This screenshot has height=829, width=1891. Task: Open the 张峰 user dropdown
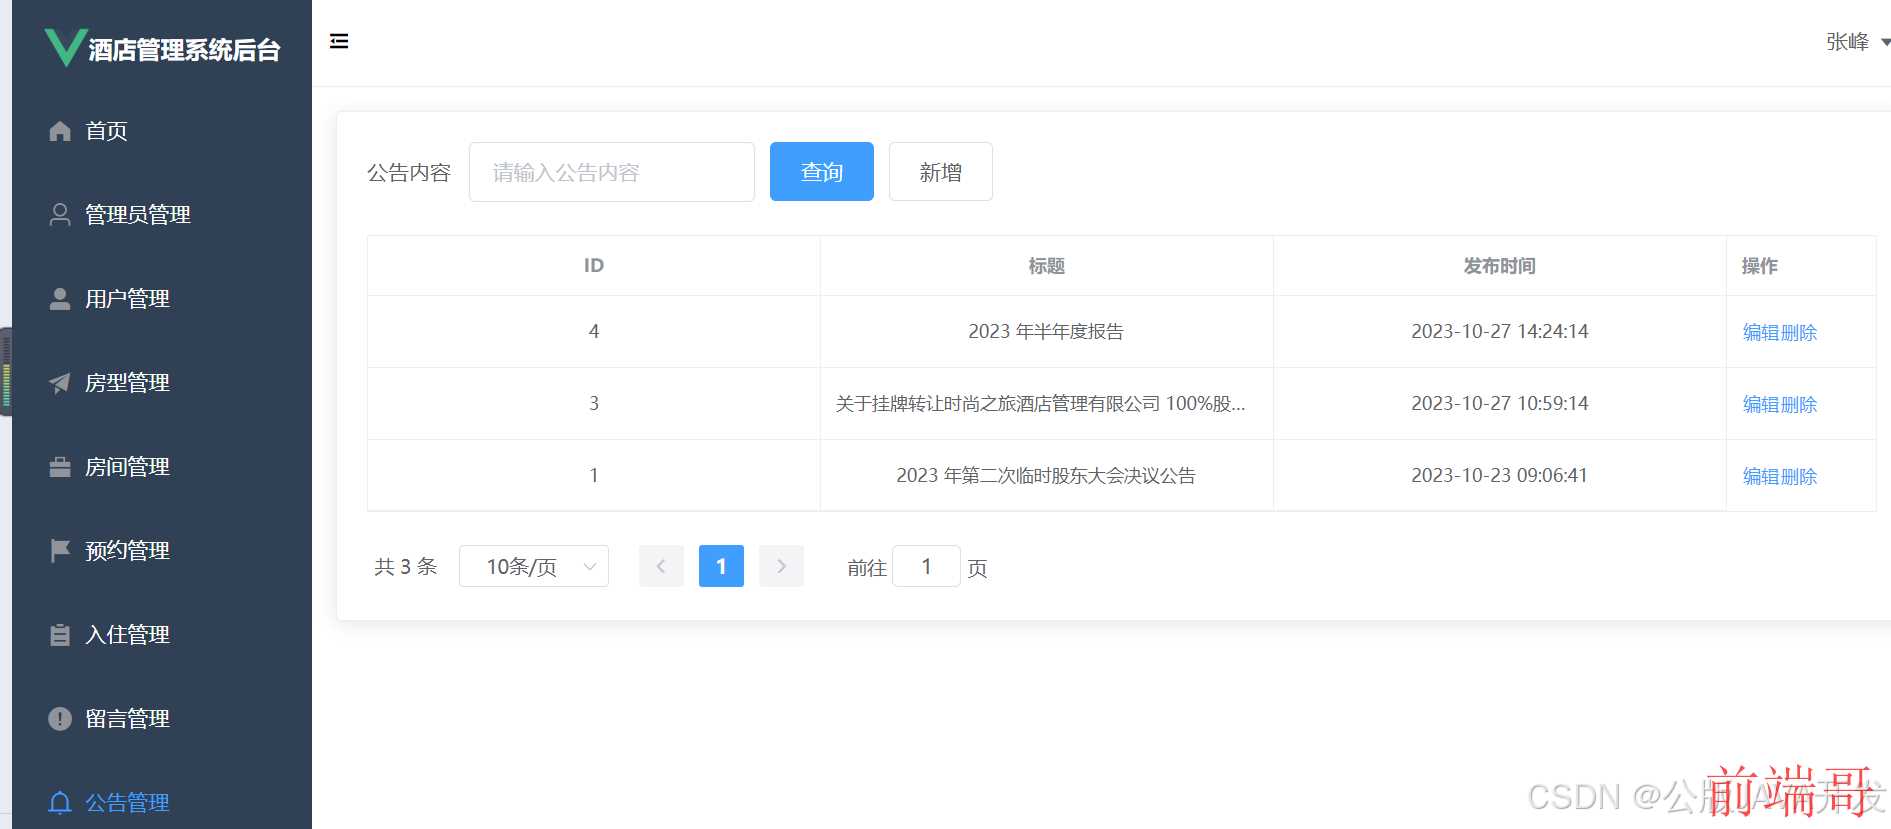point(1857,42)
